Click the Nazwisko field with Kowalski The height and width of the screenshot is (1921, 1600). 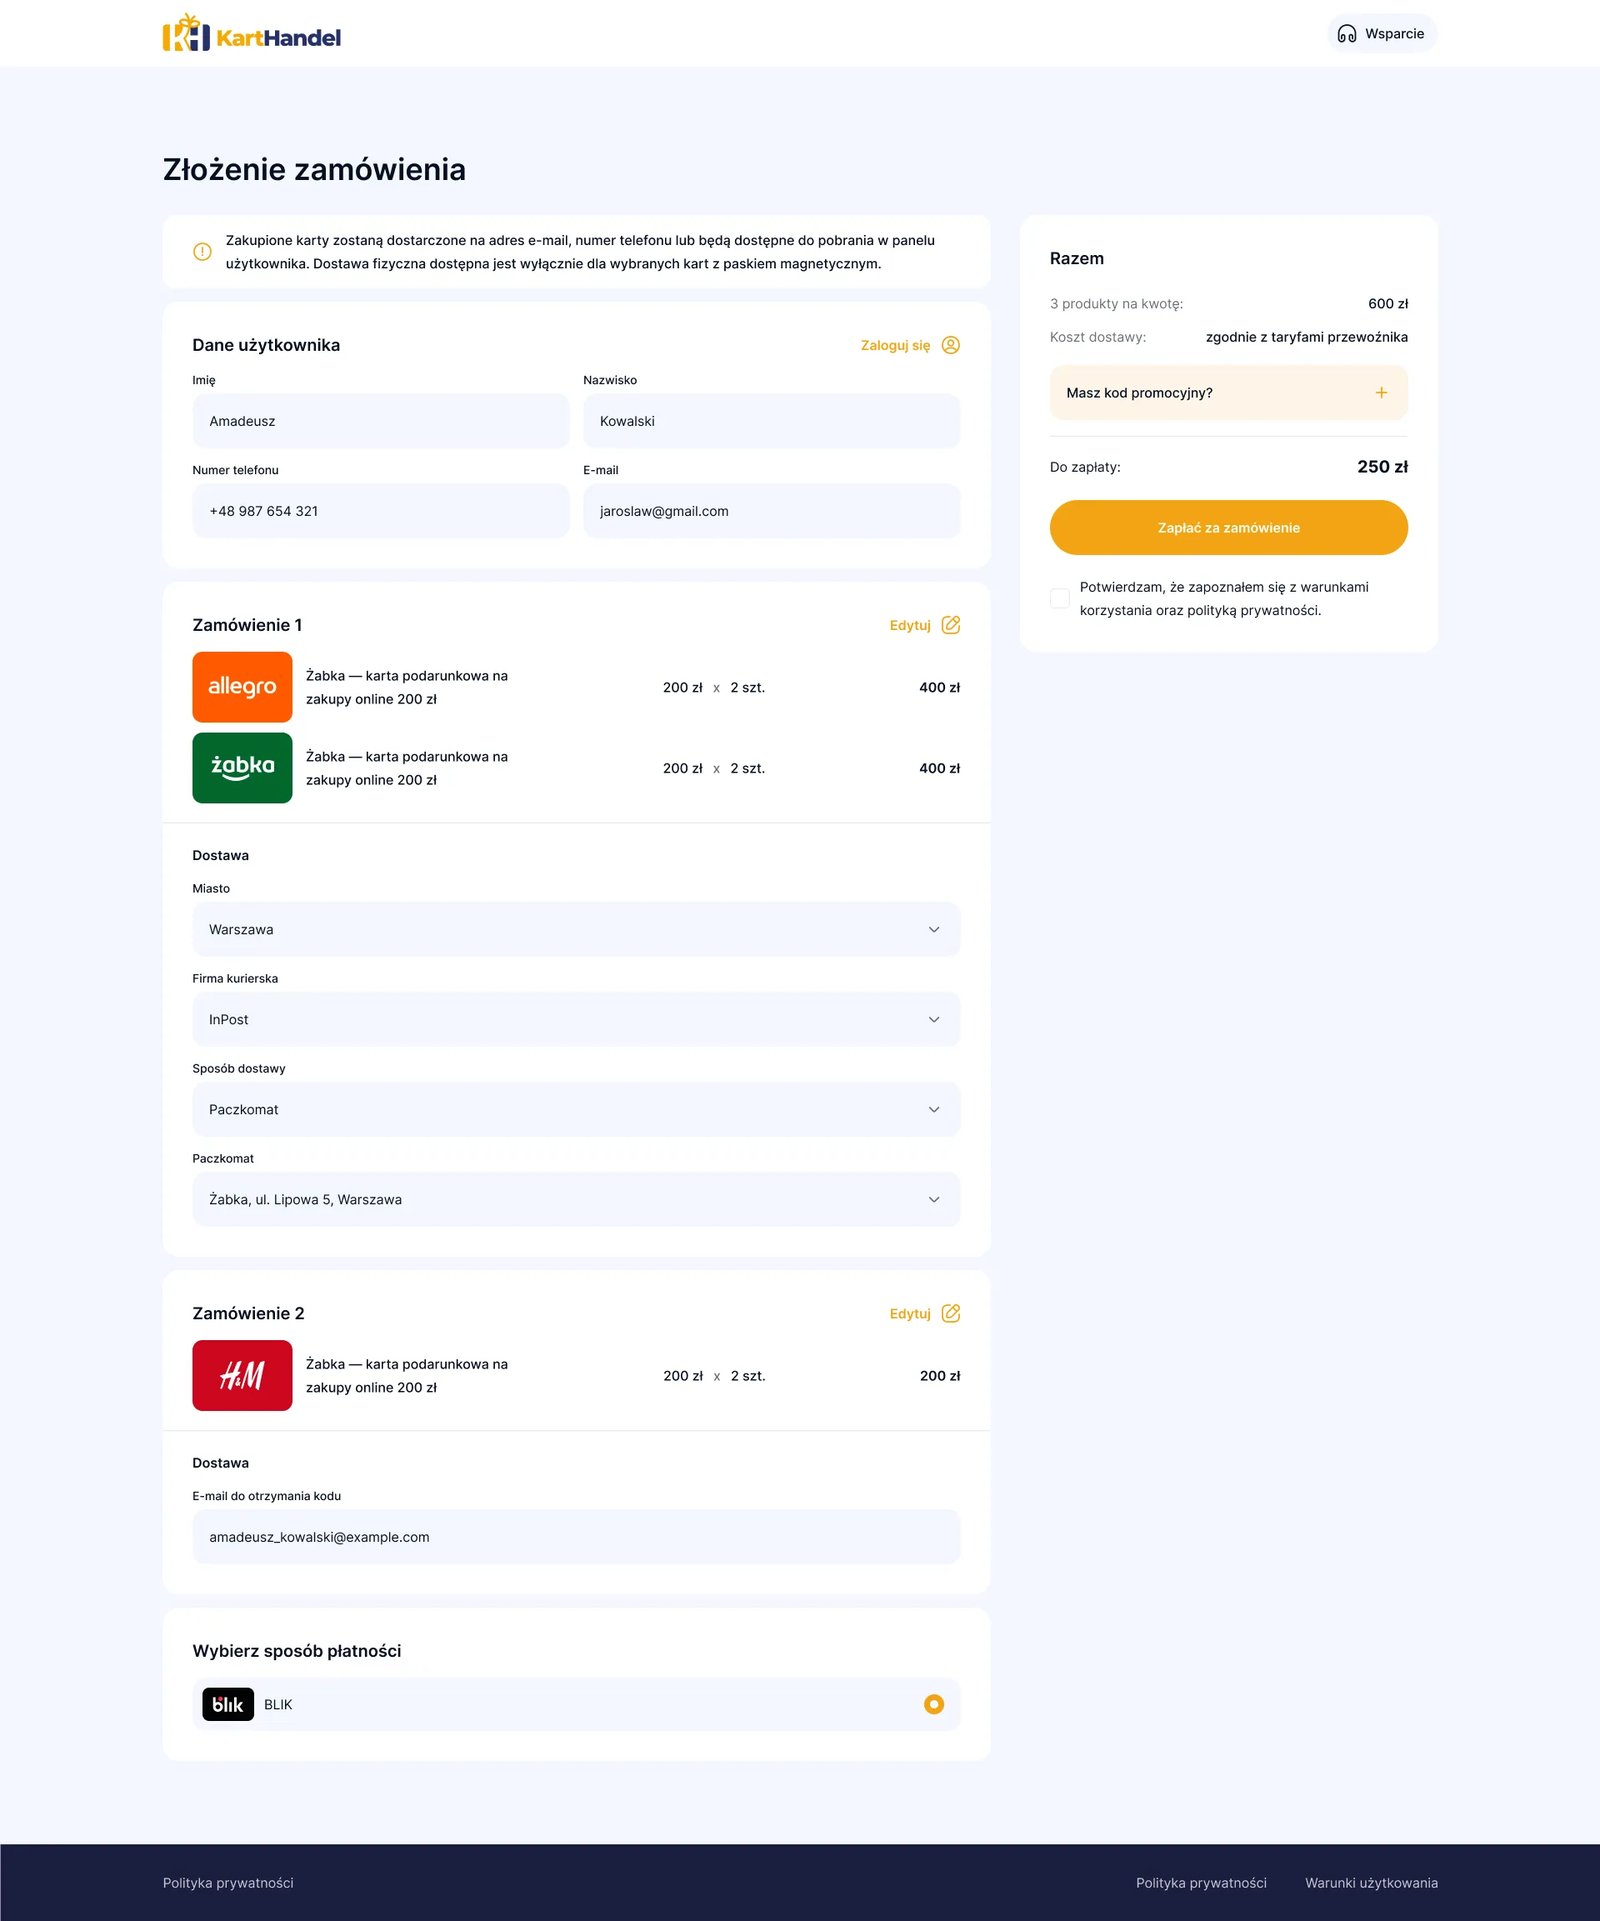[x=772, y=421]
